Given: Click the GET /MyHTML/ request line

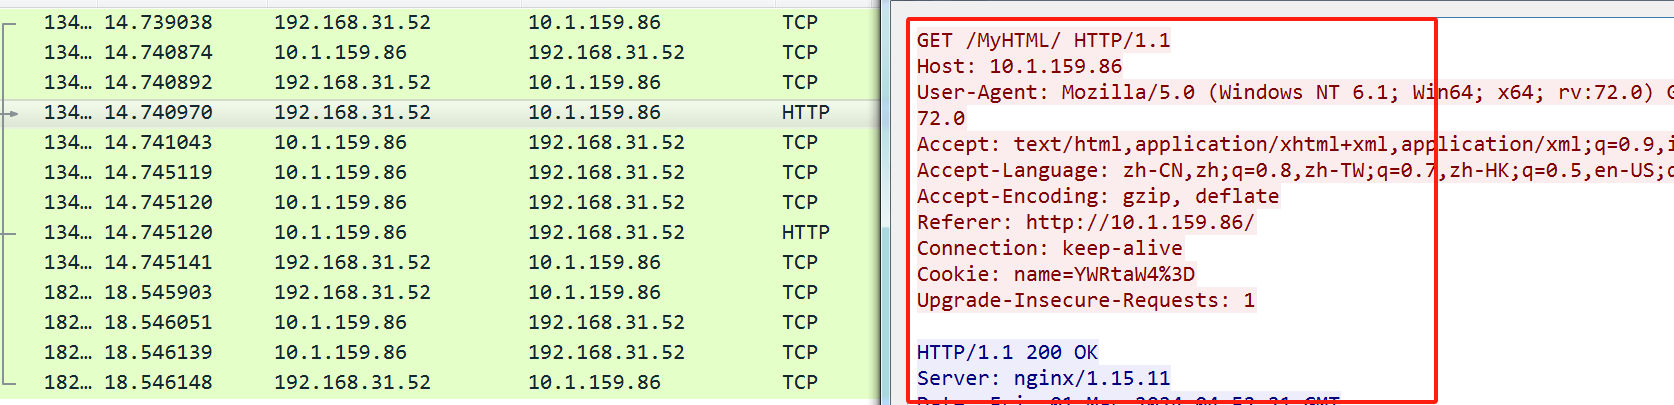Looking at the screenshot, I should coord(1043,41).
